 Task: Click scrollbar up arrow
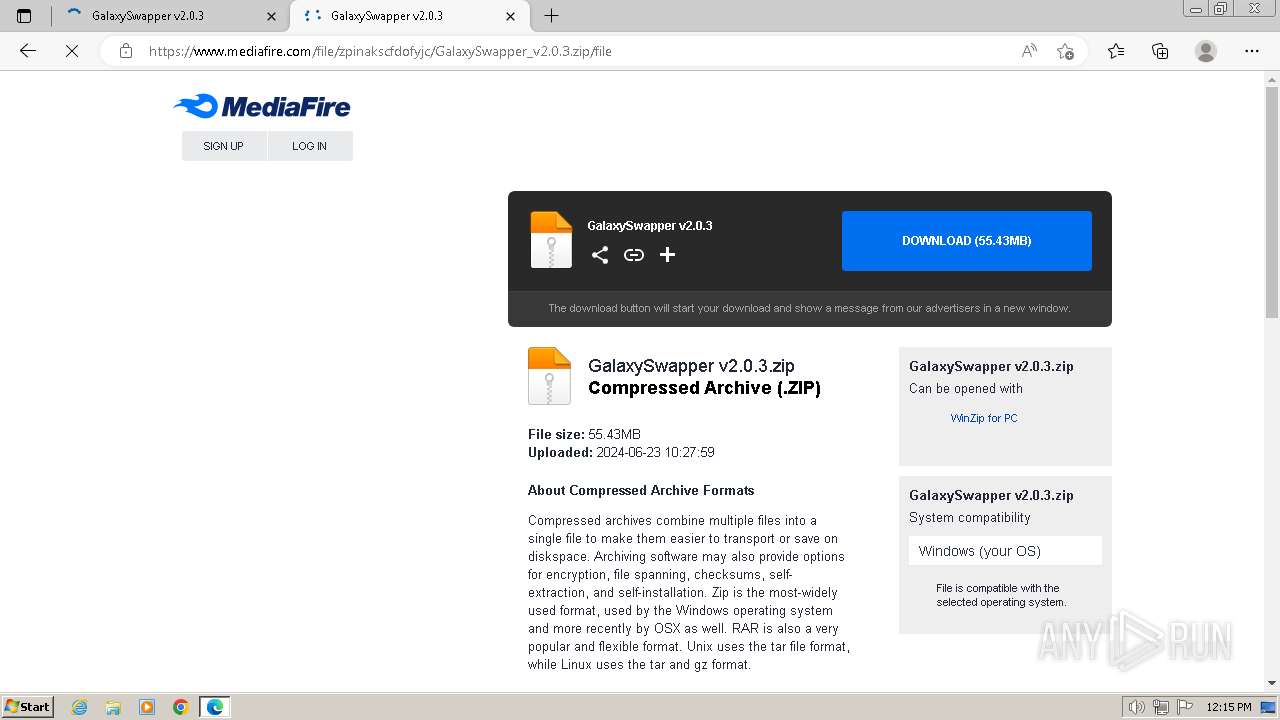point(1272,79)
